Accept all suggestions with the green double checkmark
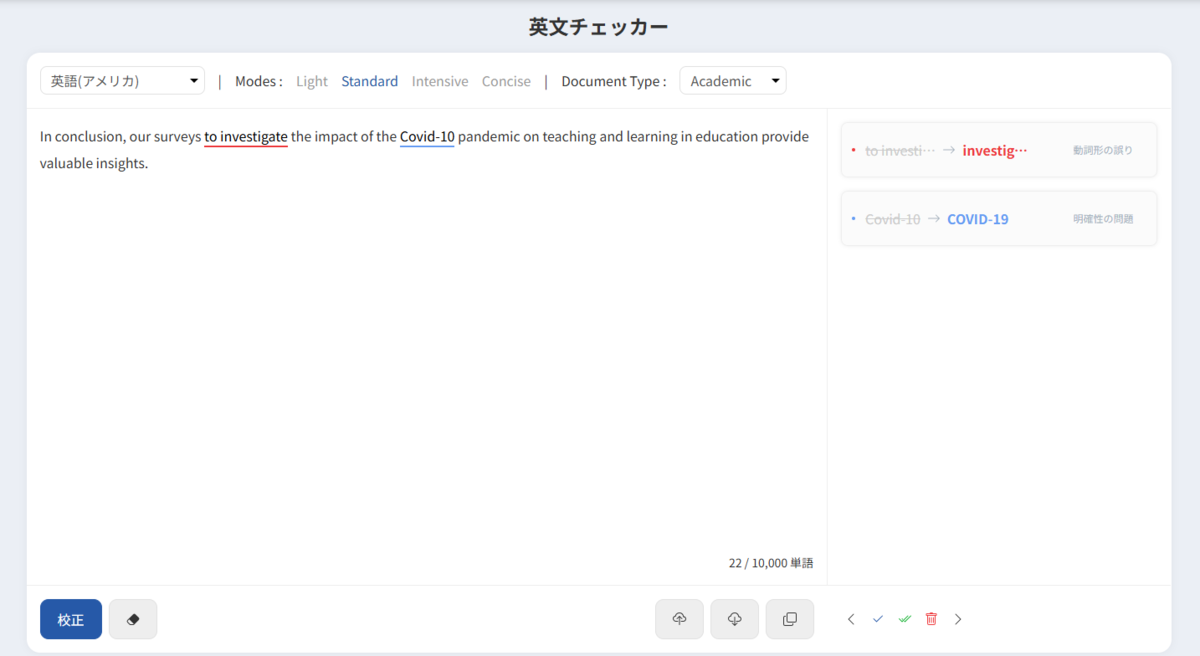Screen dimensions: 1200x656 click(904, 618)
